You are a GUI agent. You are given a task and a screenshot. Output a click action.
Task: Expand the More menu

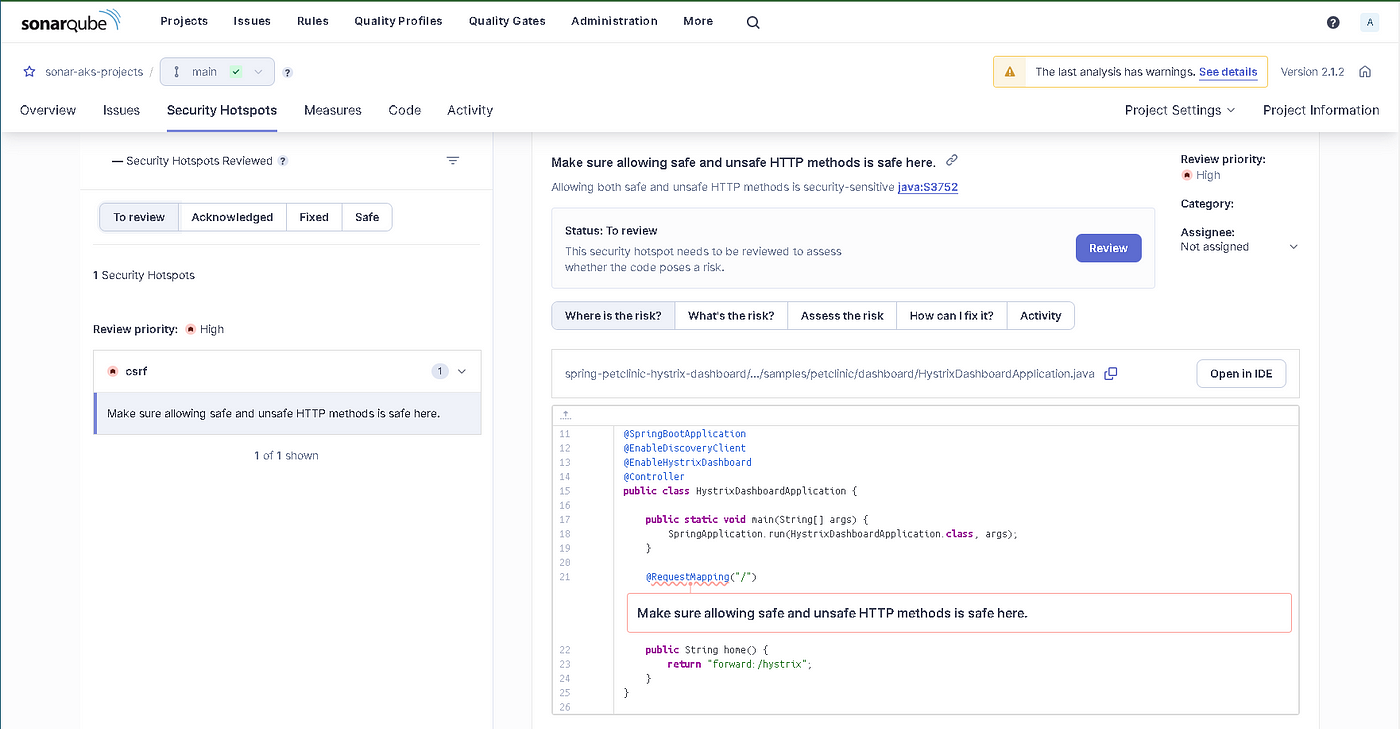[698, 21]
